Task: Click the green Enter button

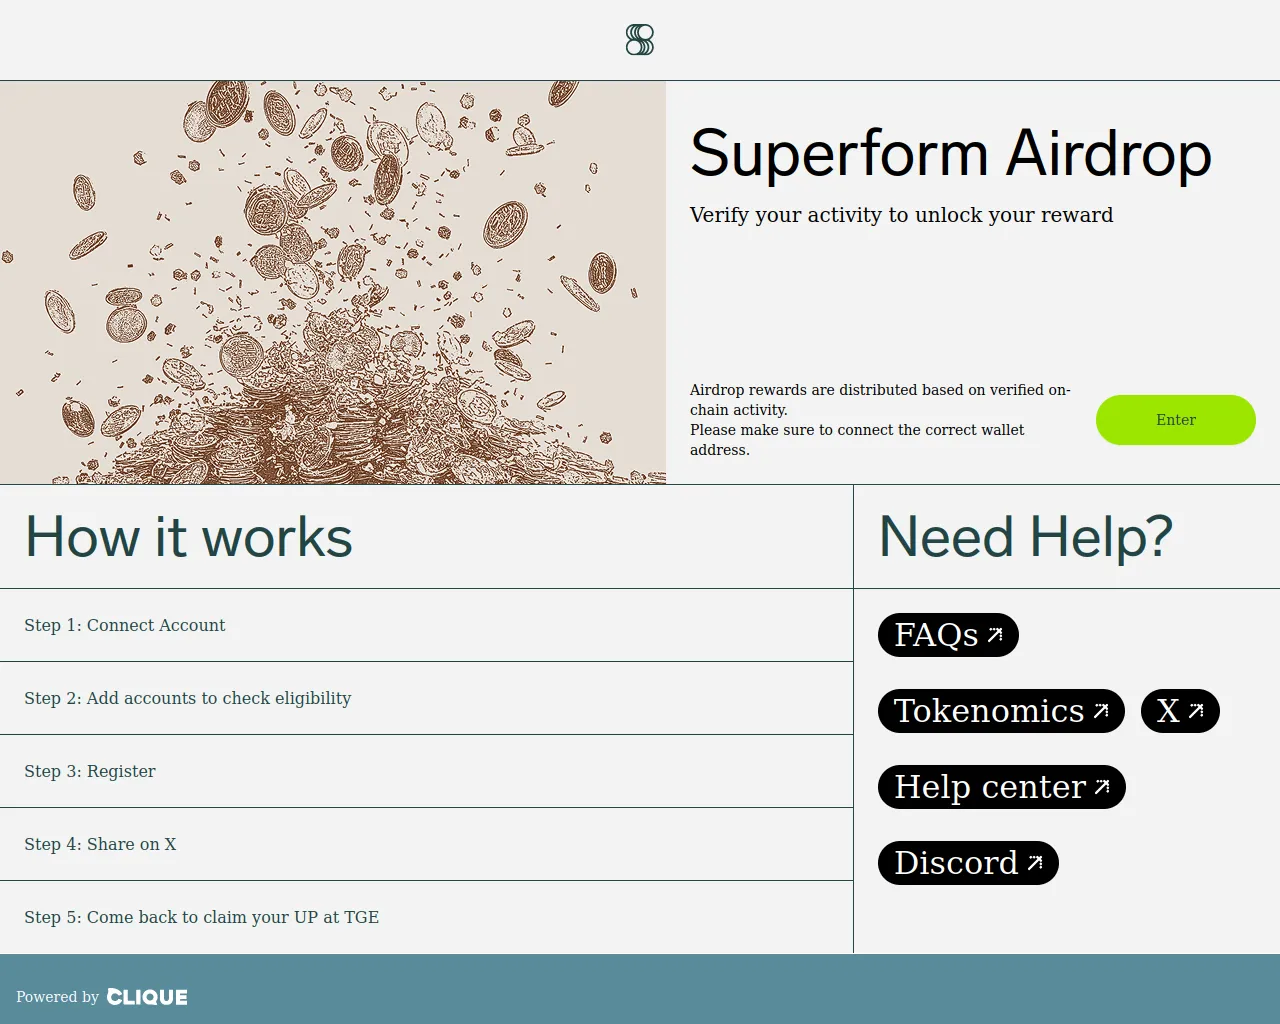Action: coord(1176,420)
